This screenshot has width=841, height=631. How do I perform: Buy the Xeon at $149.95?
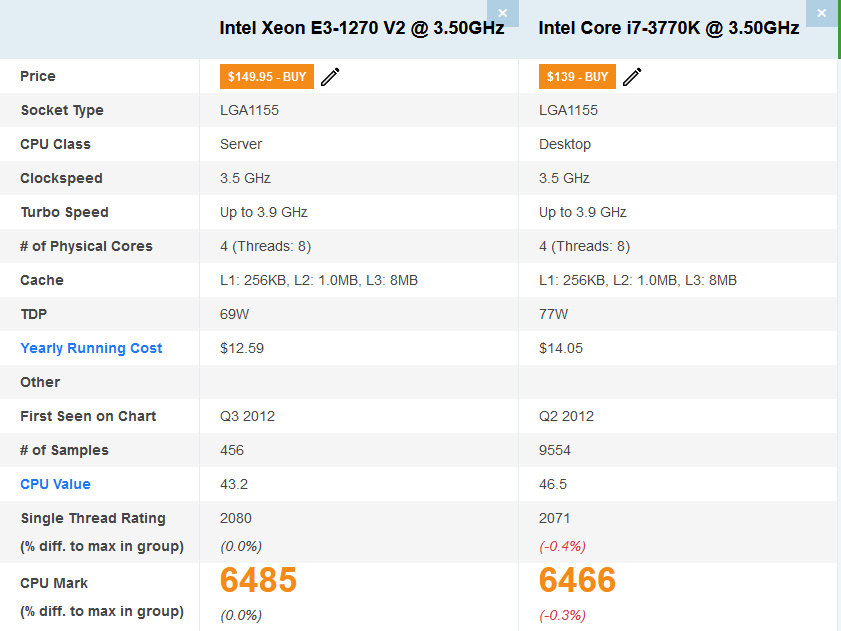267,77
